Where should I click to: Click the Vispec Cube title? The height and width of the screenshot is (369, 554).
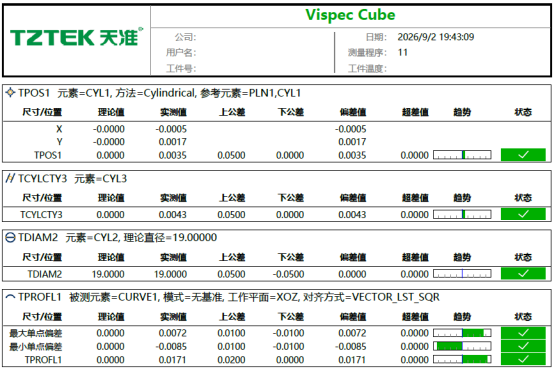(350, 15)
